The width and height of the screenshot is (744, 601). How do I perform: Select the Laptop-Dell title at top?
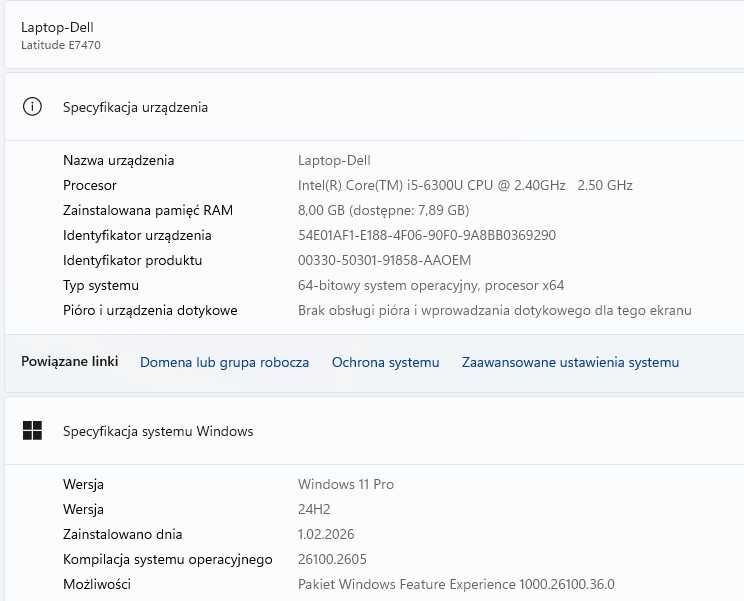coord(57,27)
